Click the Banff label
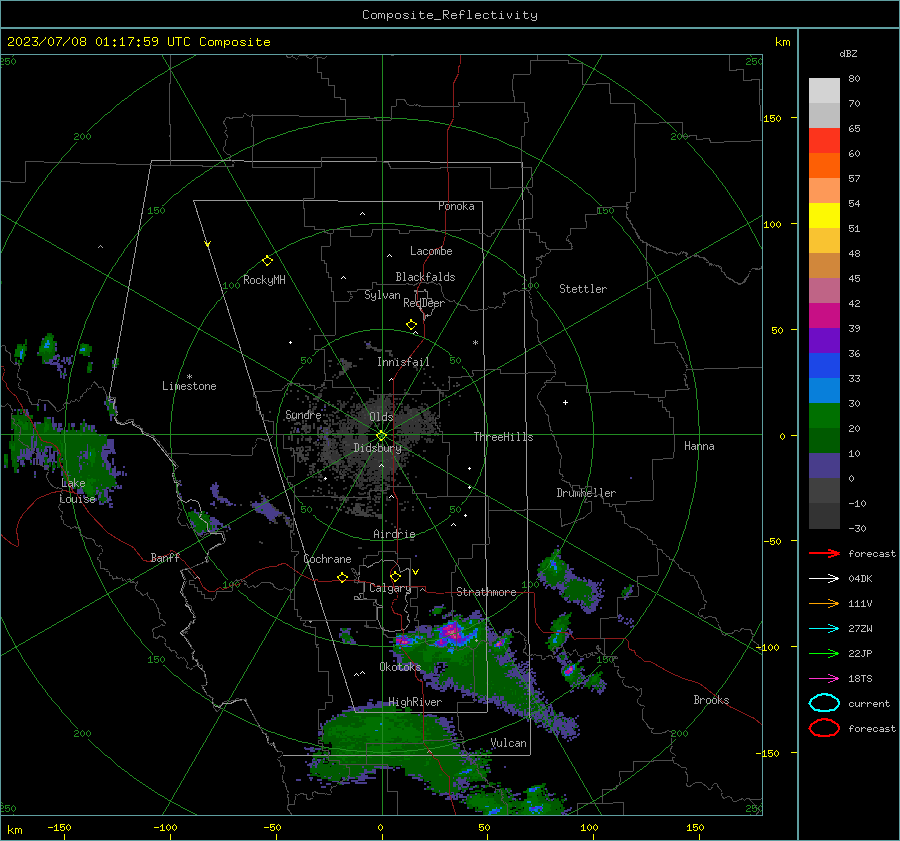Viewport: 900px width, 841px height. [x=165, y=557]
